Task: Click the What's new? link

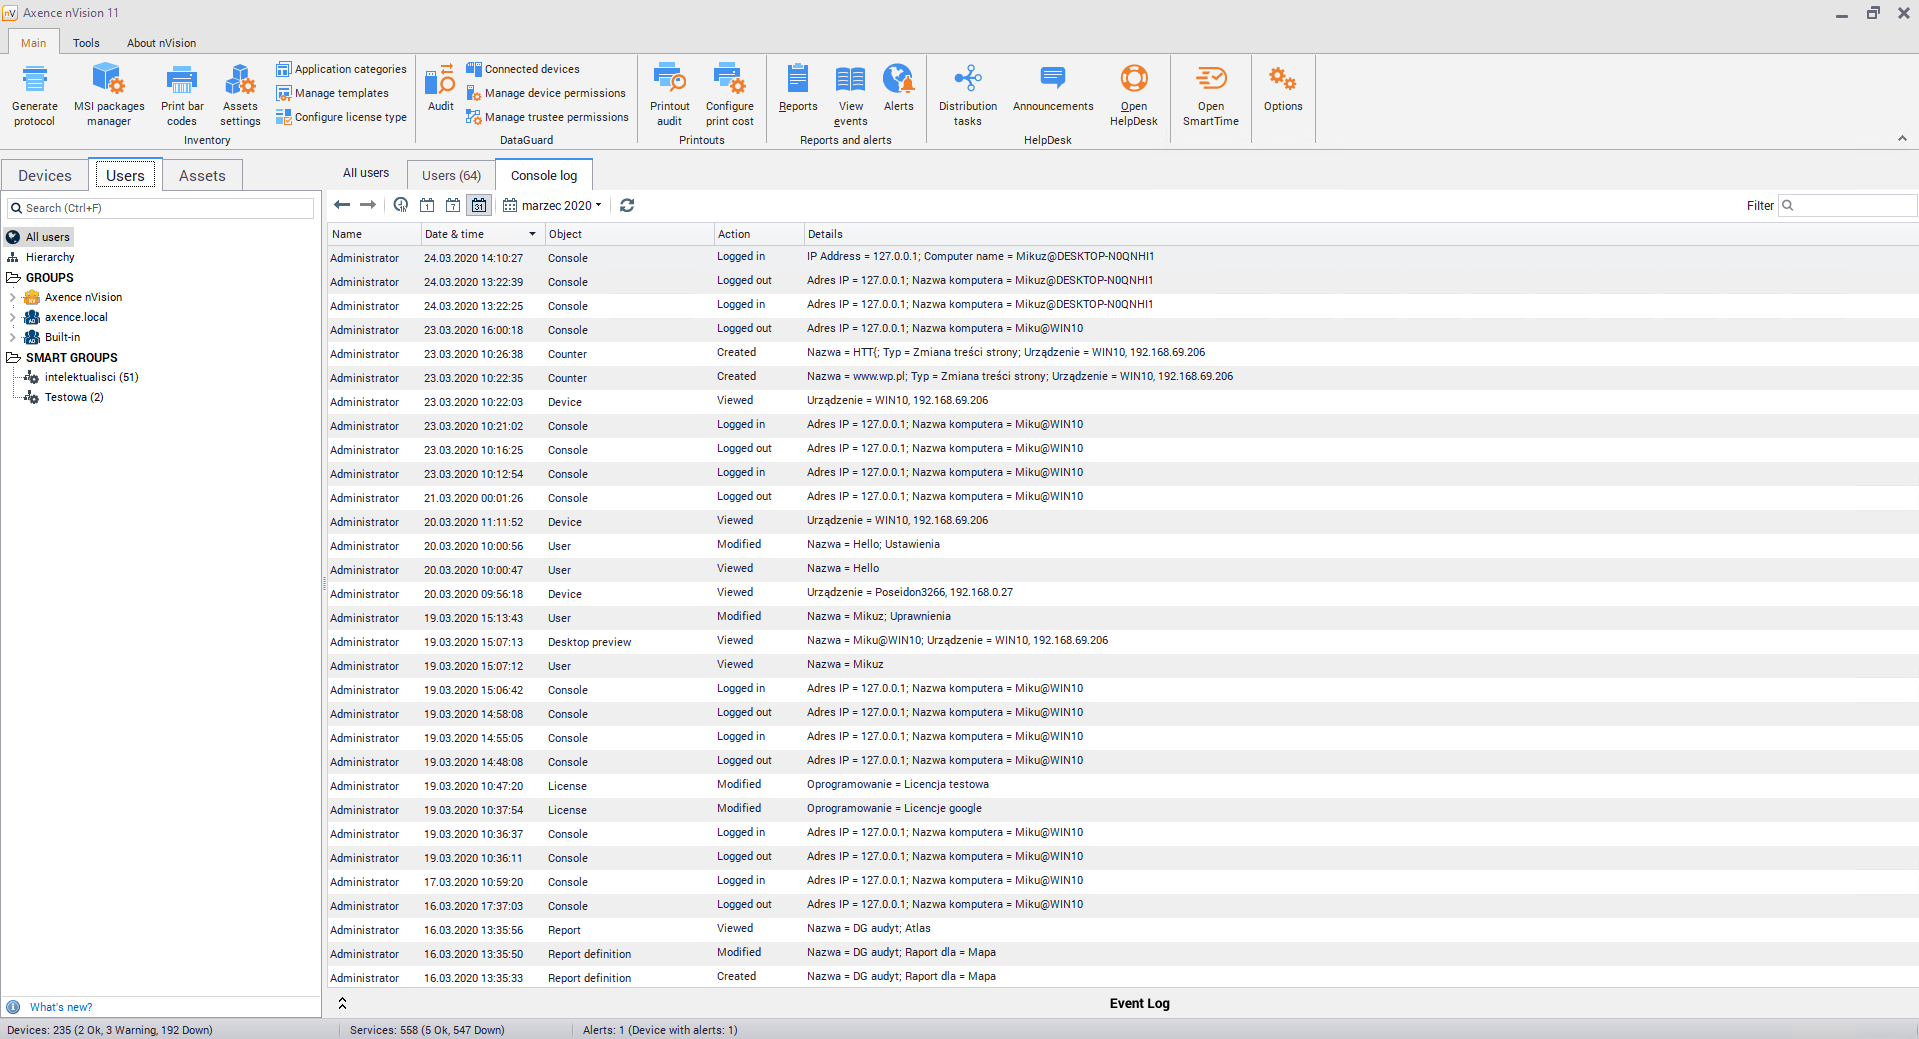Action: tap(61, 1007)
